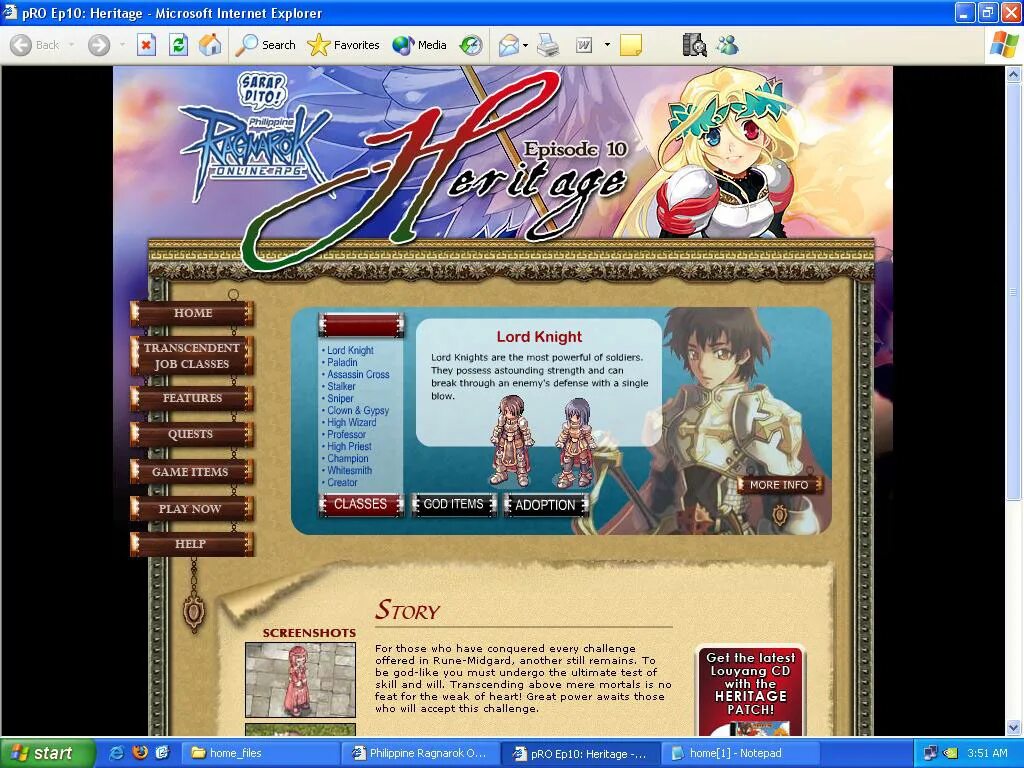The height and width of the screenshot is (768, 1024).
Task: Open Favorites star in toolbar
Action: (344, 45)
